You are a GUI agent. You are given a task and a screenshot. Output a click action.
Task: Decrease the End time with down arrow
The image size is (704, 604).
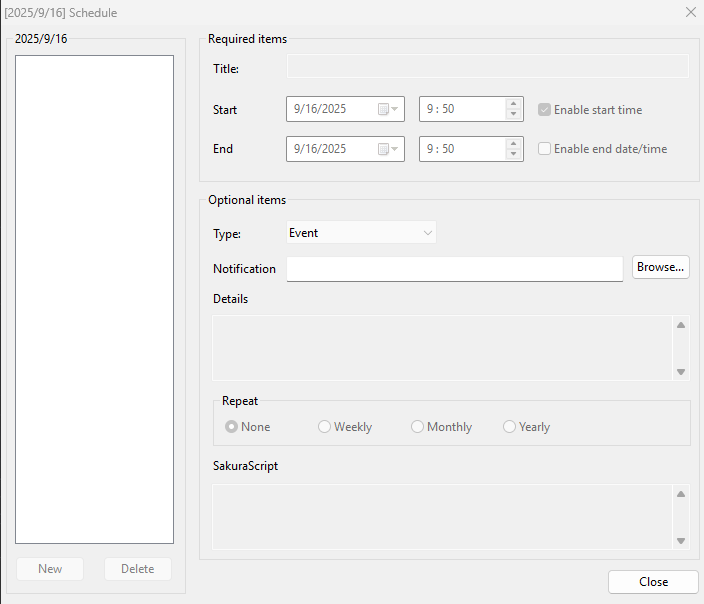(x=513, y=154)
